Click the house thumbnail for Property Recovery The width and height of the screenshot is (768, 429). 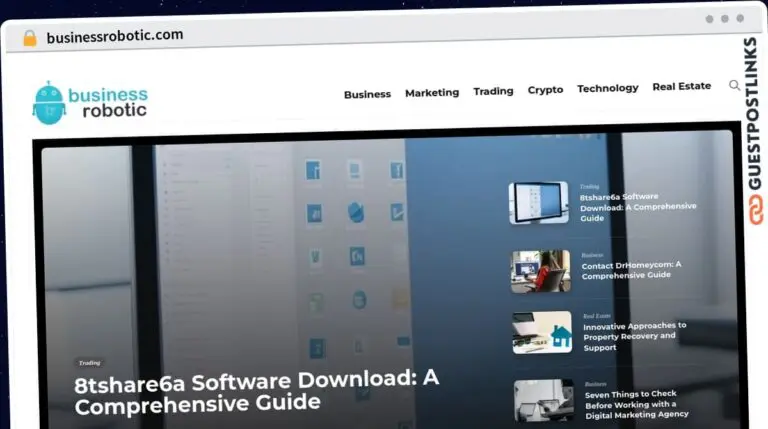coord(542,332)
